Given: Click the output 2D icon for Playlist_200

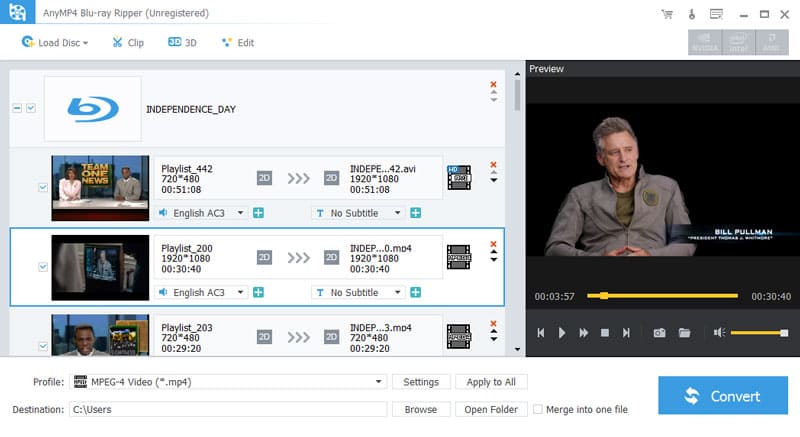Looking at the screenshot, I should (x=332, y=258).
